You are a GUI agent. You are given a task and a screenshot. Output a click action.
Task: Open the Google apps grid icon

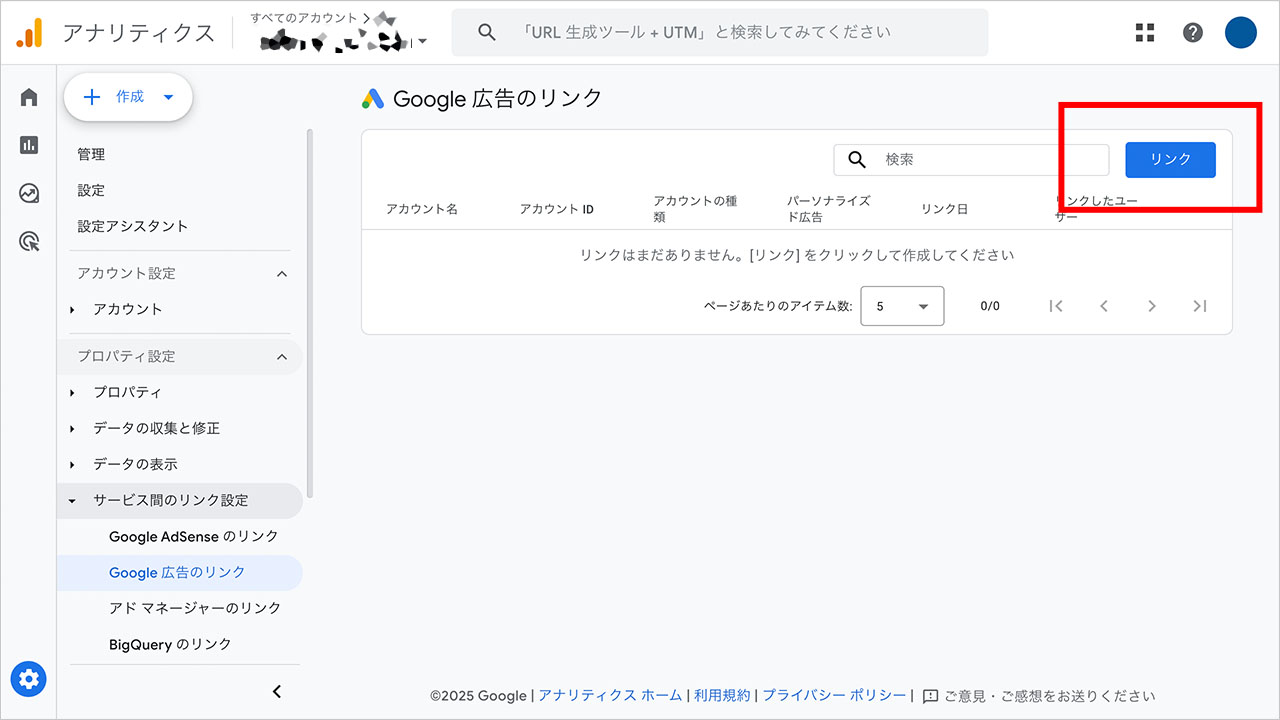1144,32
